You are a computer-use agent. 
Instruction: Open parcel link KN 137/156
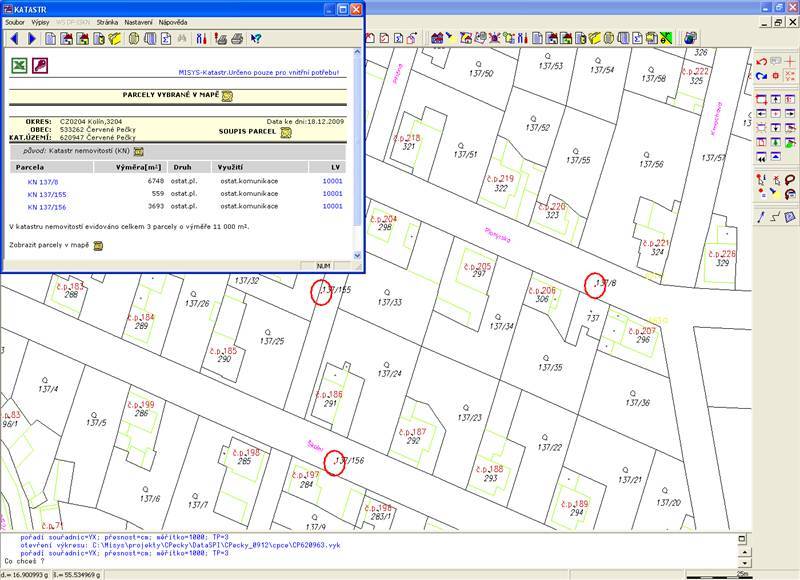[x=47, y=208]
